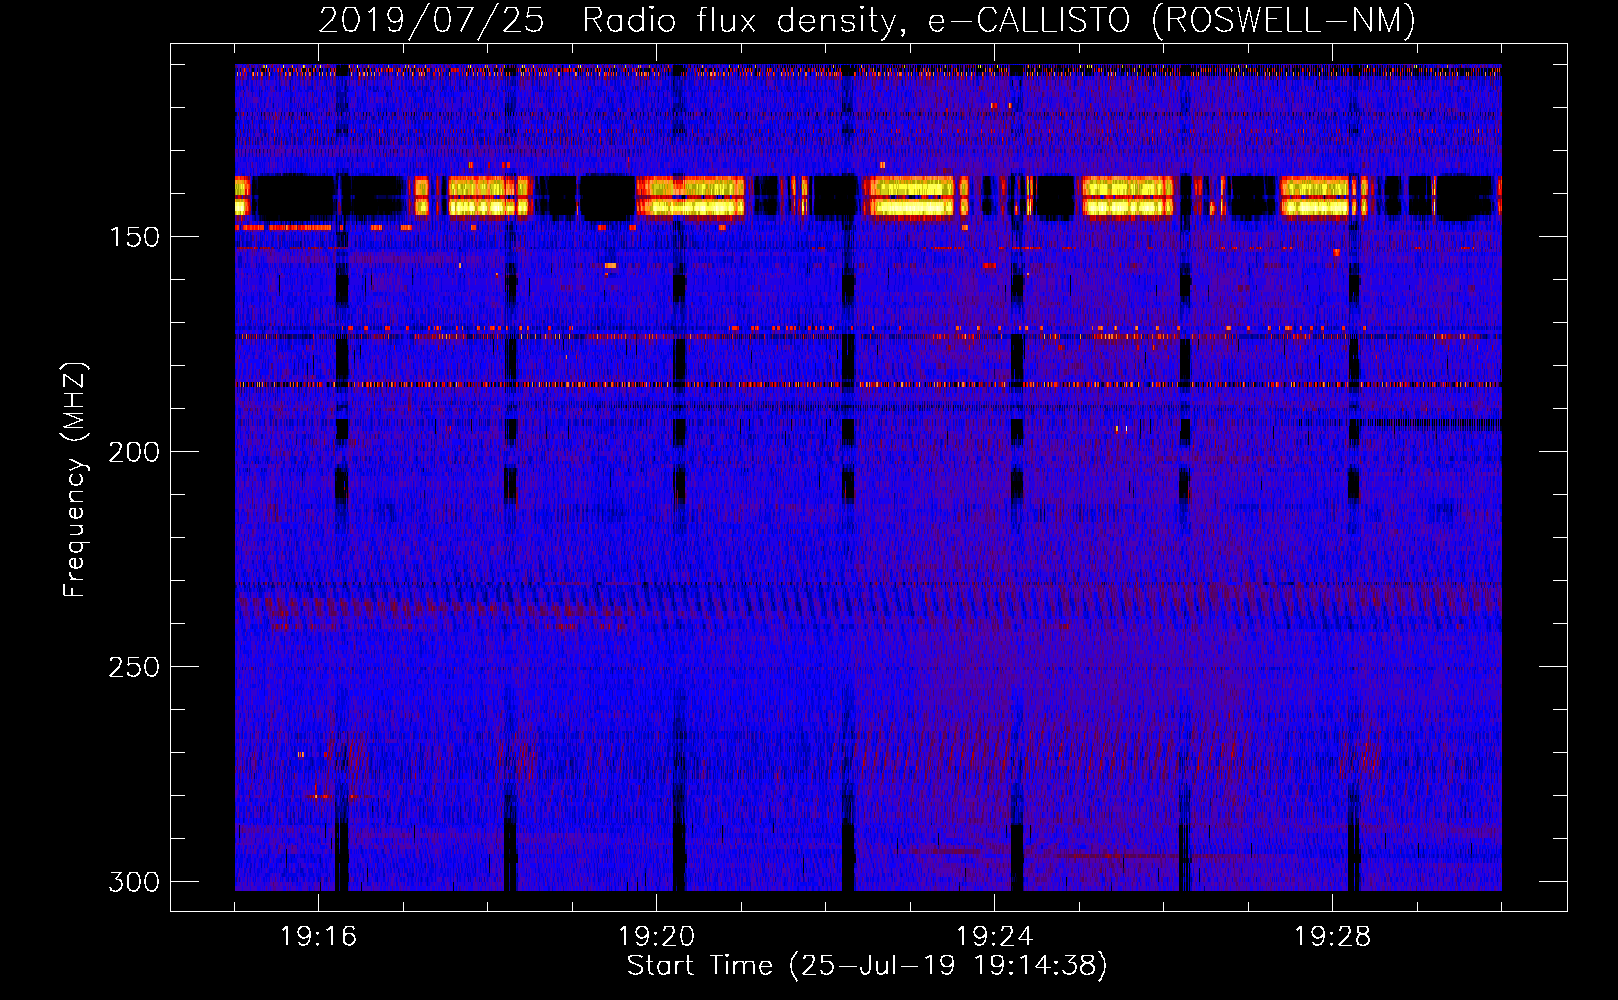1618x1000 pixels.
Task: Click the "Start Time (25-Jul-19 19:14:38)" label
Action: 867,966
